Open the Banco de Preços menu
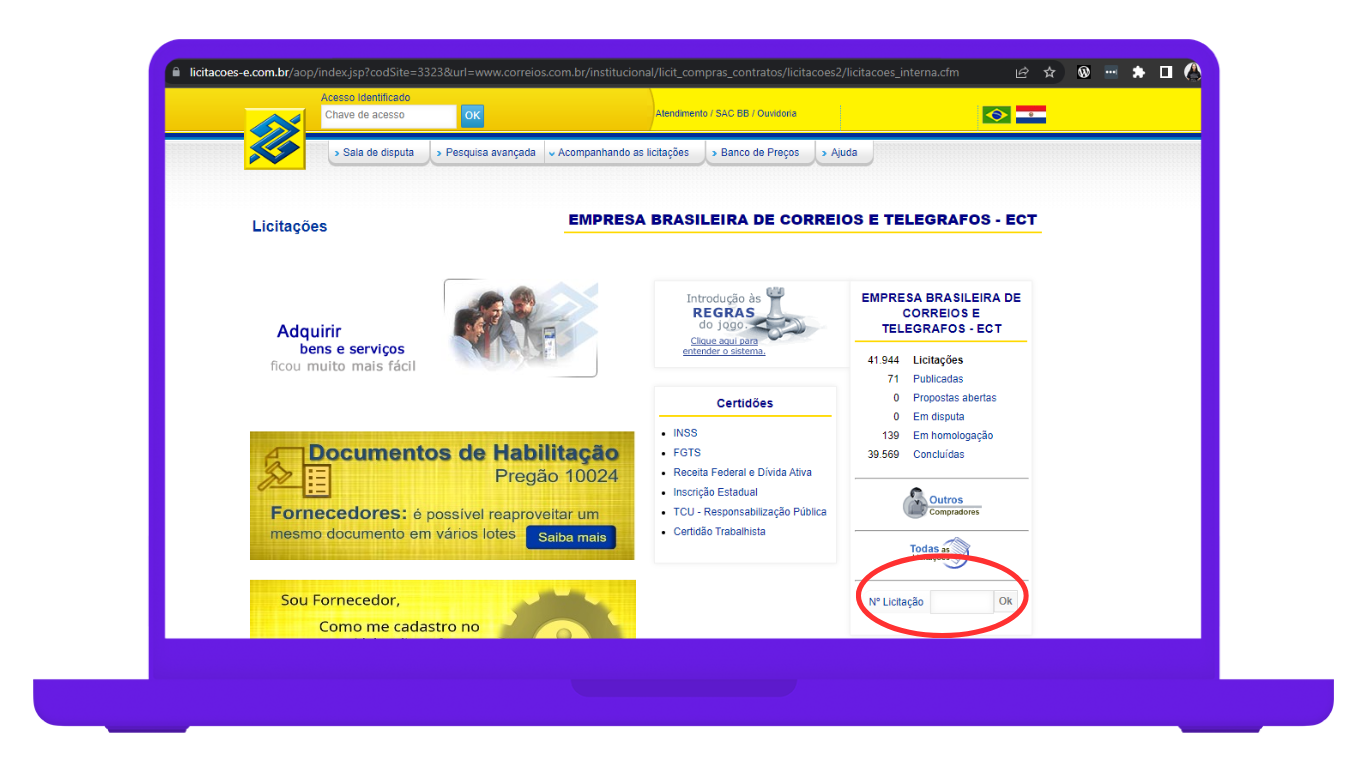 tap(759, 153)
